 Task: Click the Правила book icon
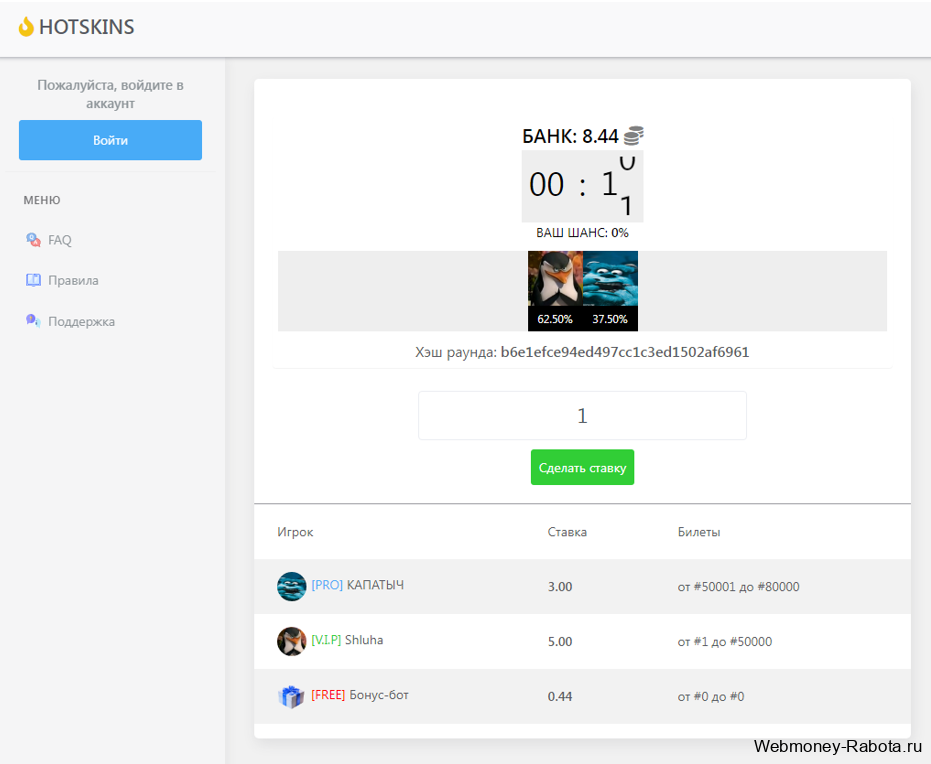click(33, 280)
